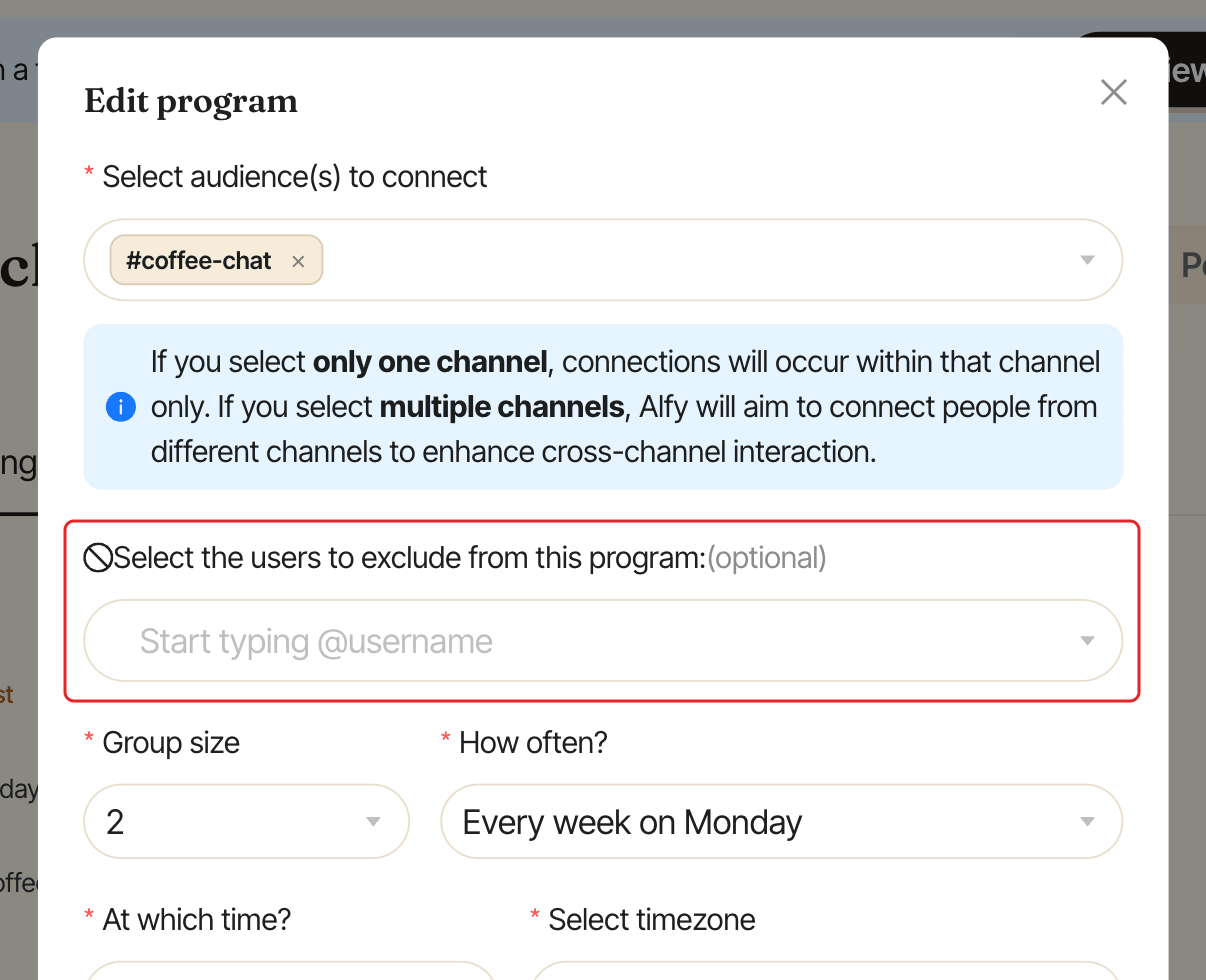The height and width of the screenshot is (980, 1206).
Task: Click the blue info icon
Action: [x=120, y=407]
